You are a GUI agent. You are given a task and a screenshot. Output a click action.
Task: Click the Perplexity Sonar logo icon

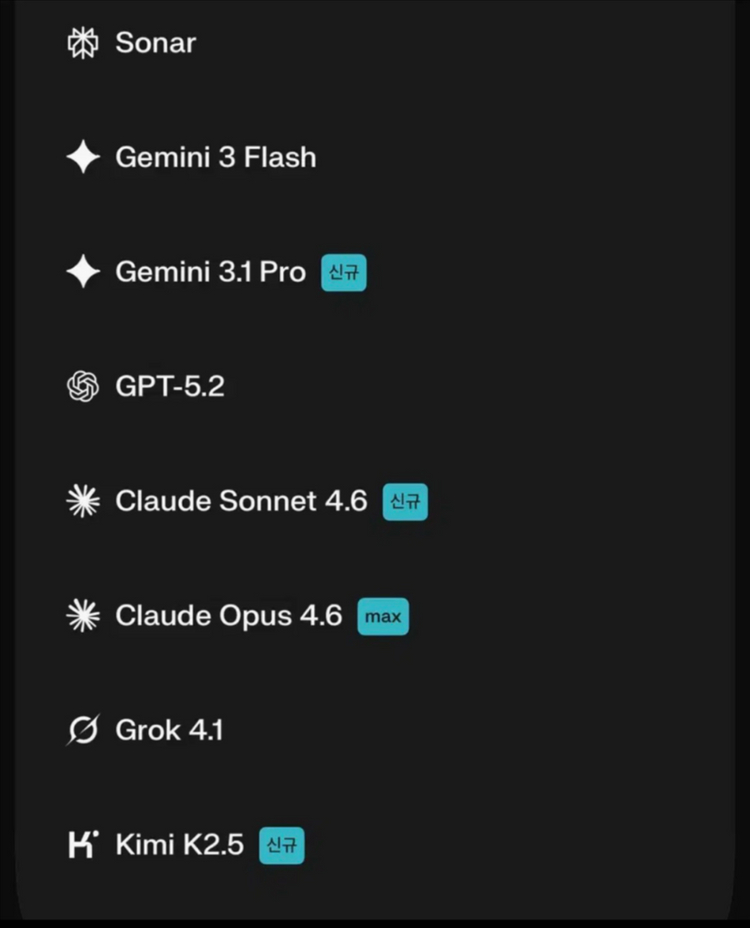point(82,43)
